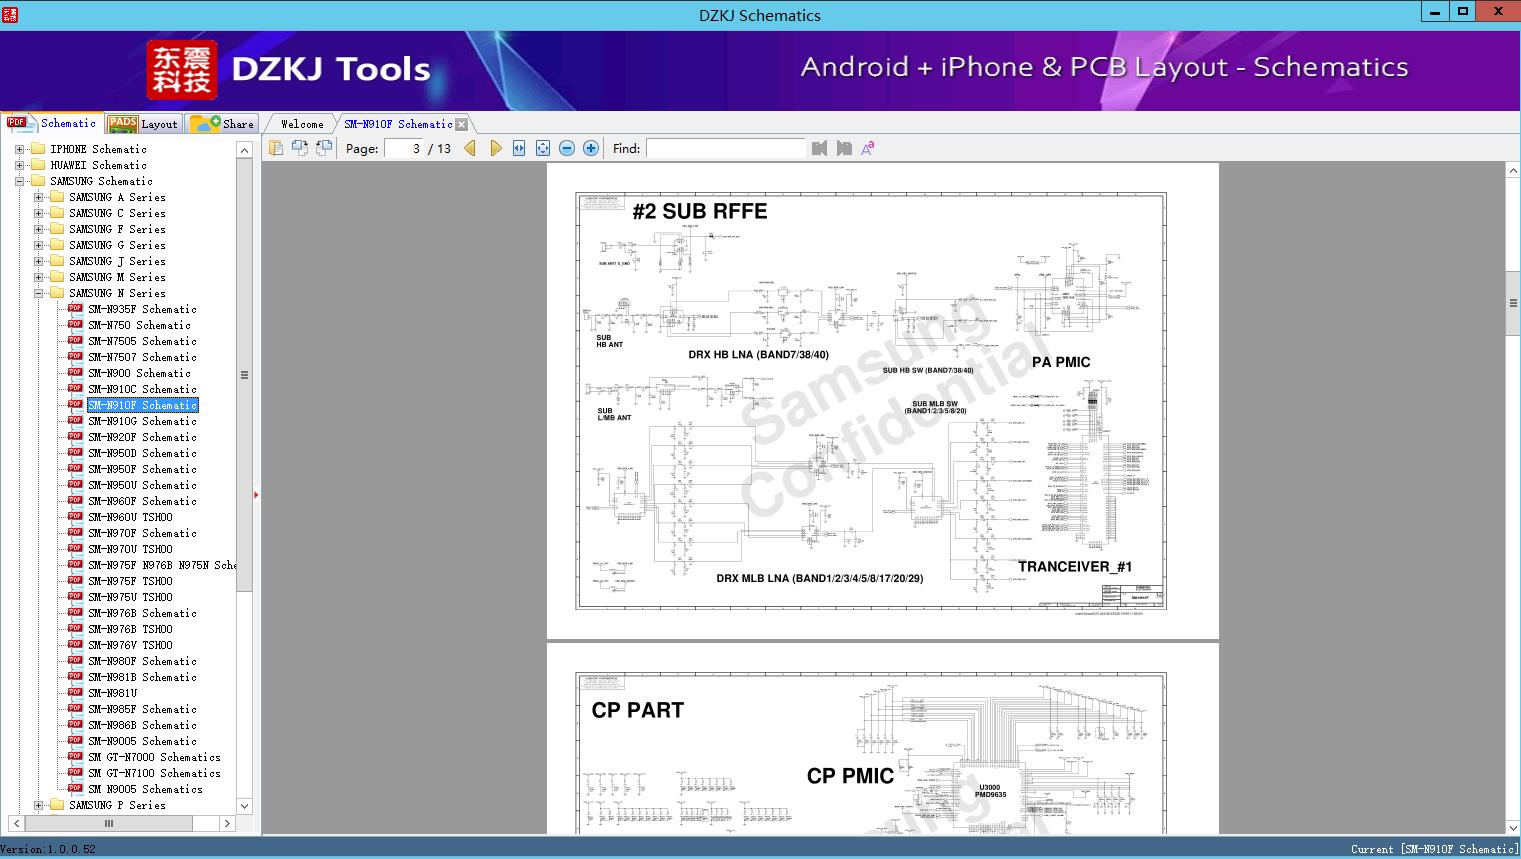The image size is (1521, 859).
Task: Click the PDF icon of SM-N750 Schematic
Action: tap(76, 325)
